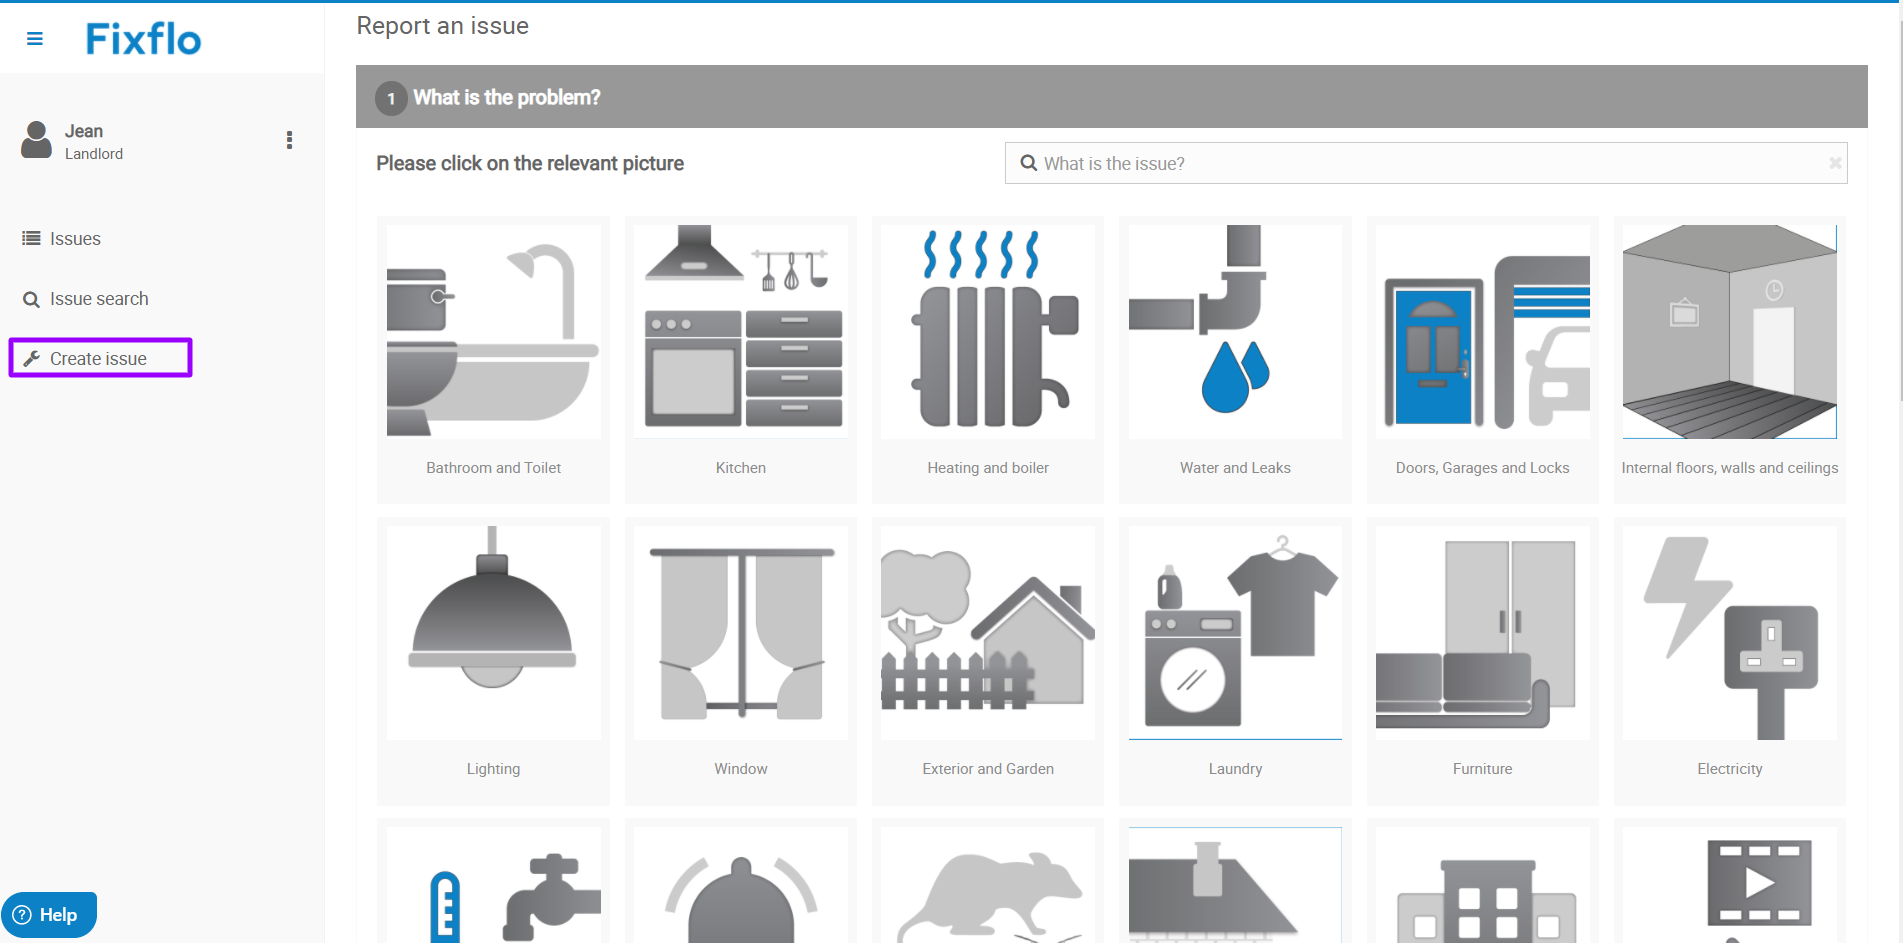
Task: Open the three-dot profile options menu
Action: 289,140
